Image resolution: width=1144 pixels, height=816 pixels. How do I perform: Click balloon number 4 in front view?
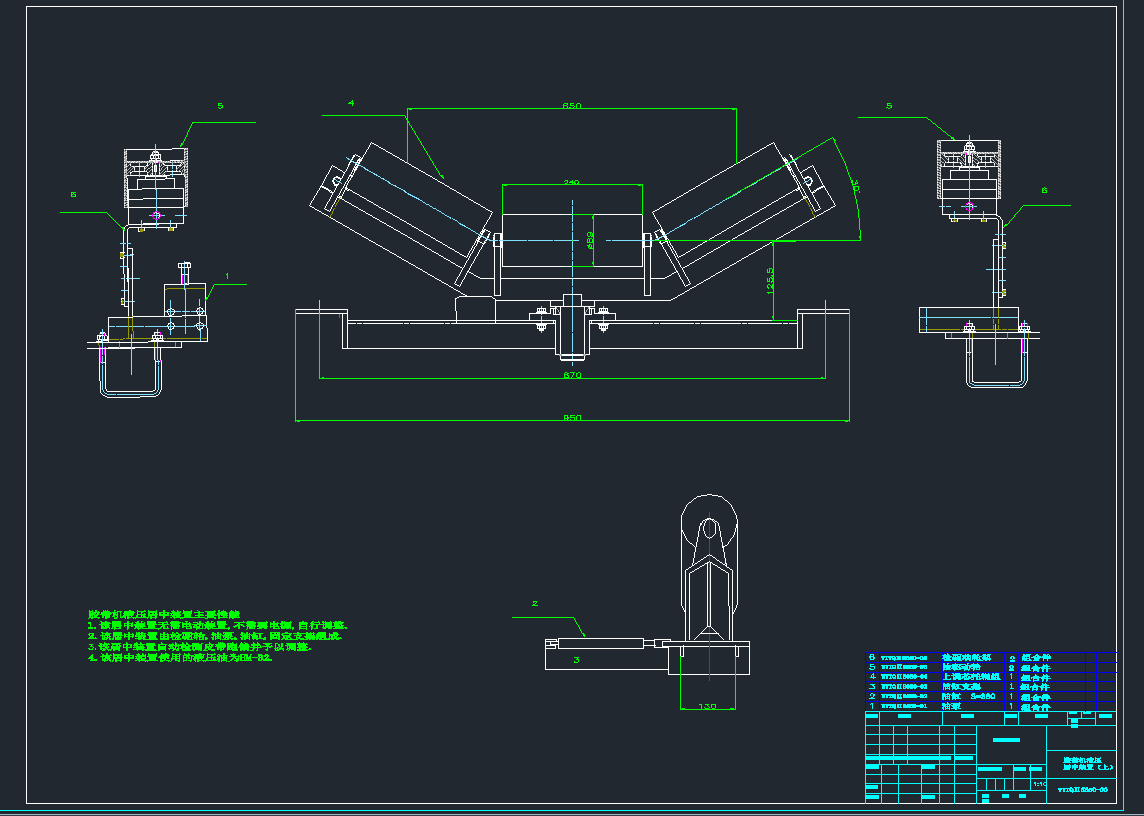pos(351,102)
